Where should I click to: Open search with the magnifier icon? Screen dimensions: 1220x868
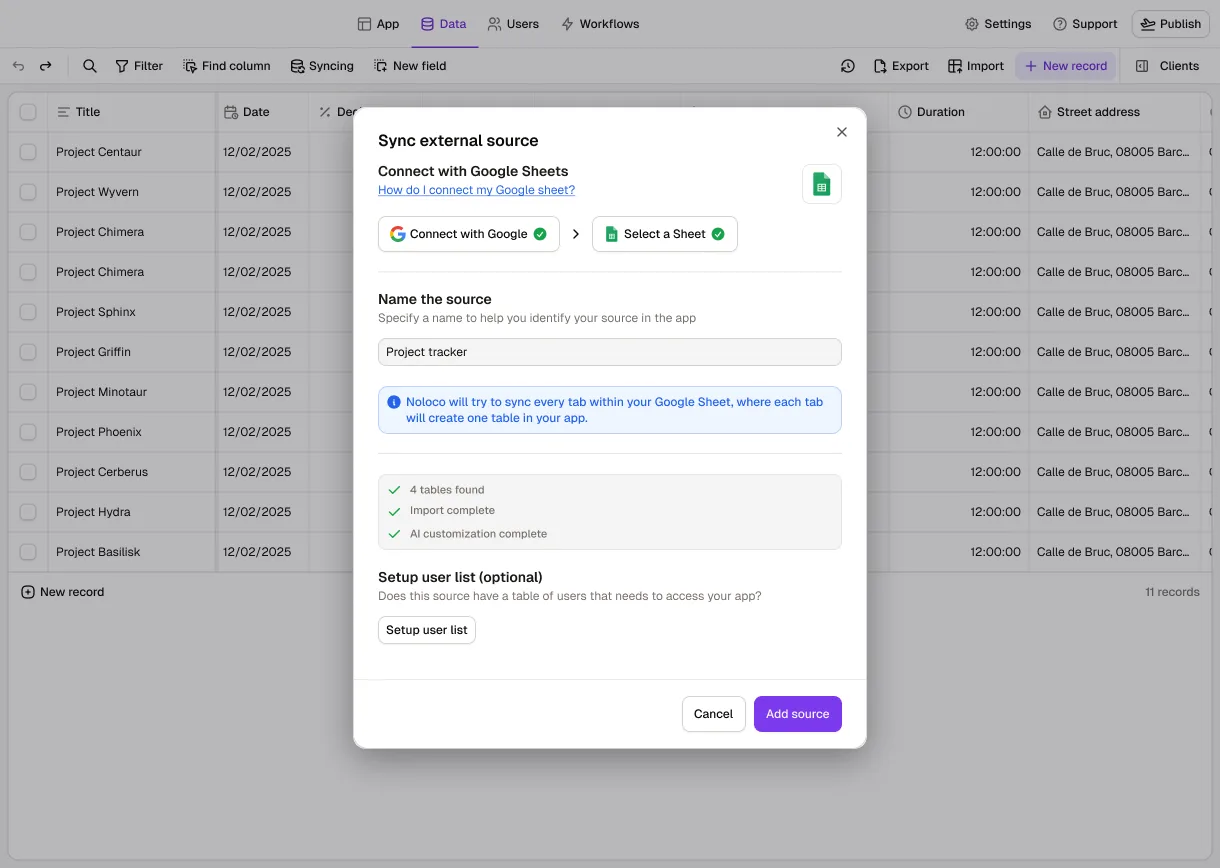[90, 66]
